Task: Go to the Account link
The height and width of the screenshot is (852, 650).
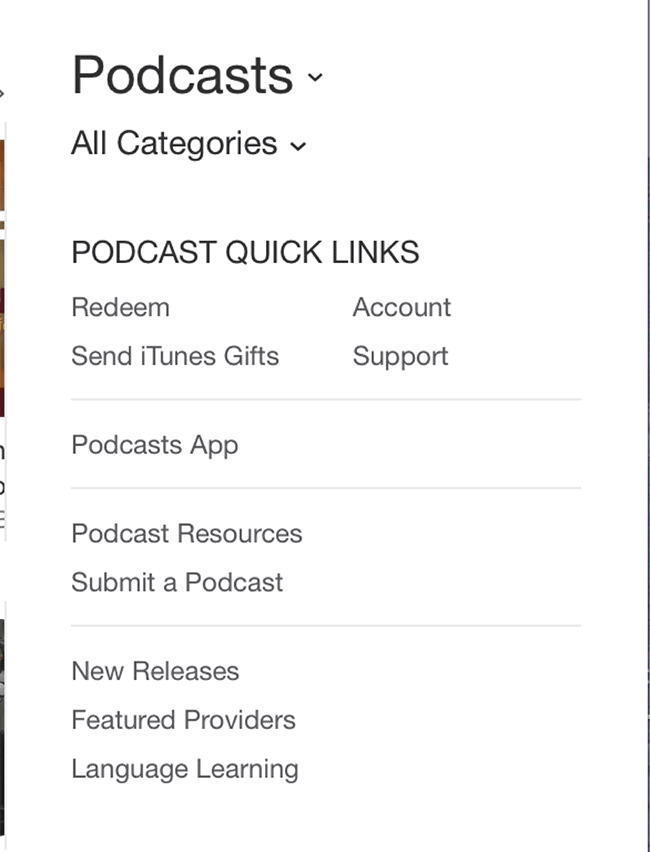Action: pyautogui.click(x=402, y=308)
